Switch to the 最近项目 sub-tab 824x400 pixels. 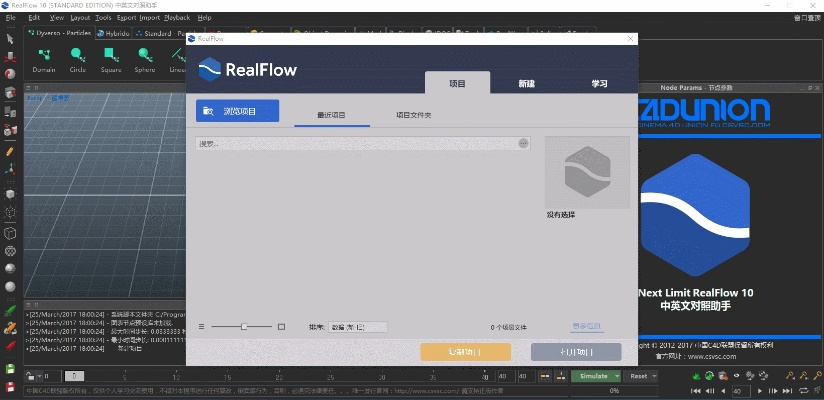click(x=332, y=115)
